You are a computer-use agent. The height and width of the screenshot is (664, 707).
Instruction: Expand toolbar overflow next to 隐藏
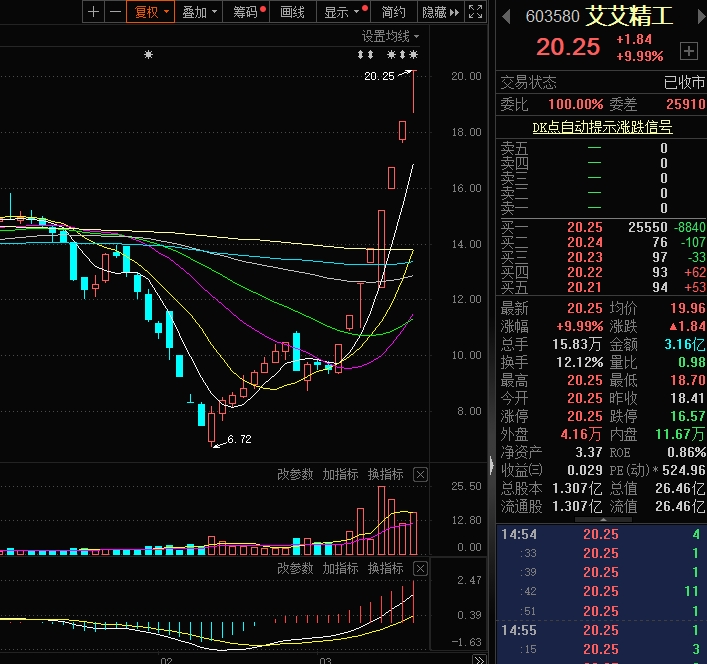(x=455, y=12)
